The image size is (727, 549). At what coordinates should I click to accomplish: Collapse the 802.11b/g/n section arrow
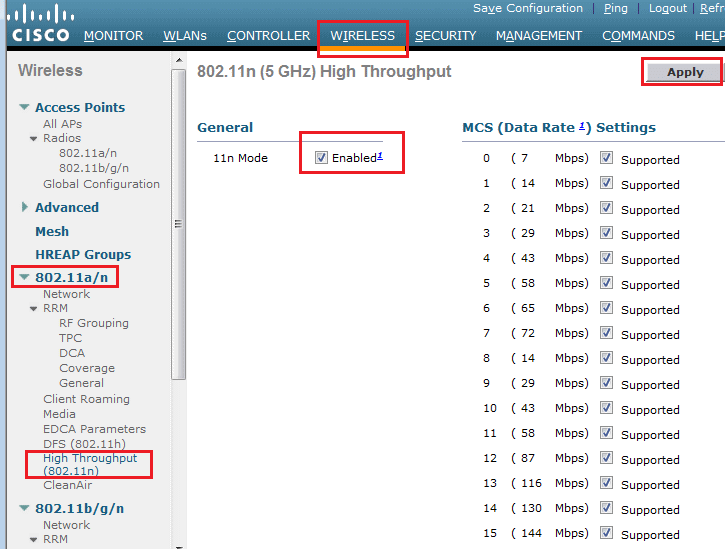pyautogui.click(x=24, y=508)
